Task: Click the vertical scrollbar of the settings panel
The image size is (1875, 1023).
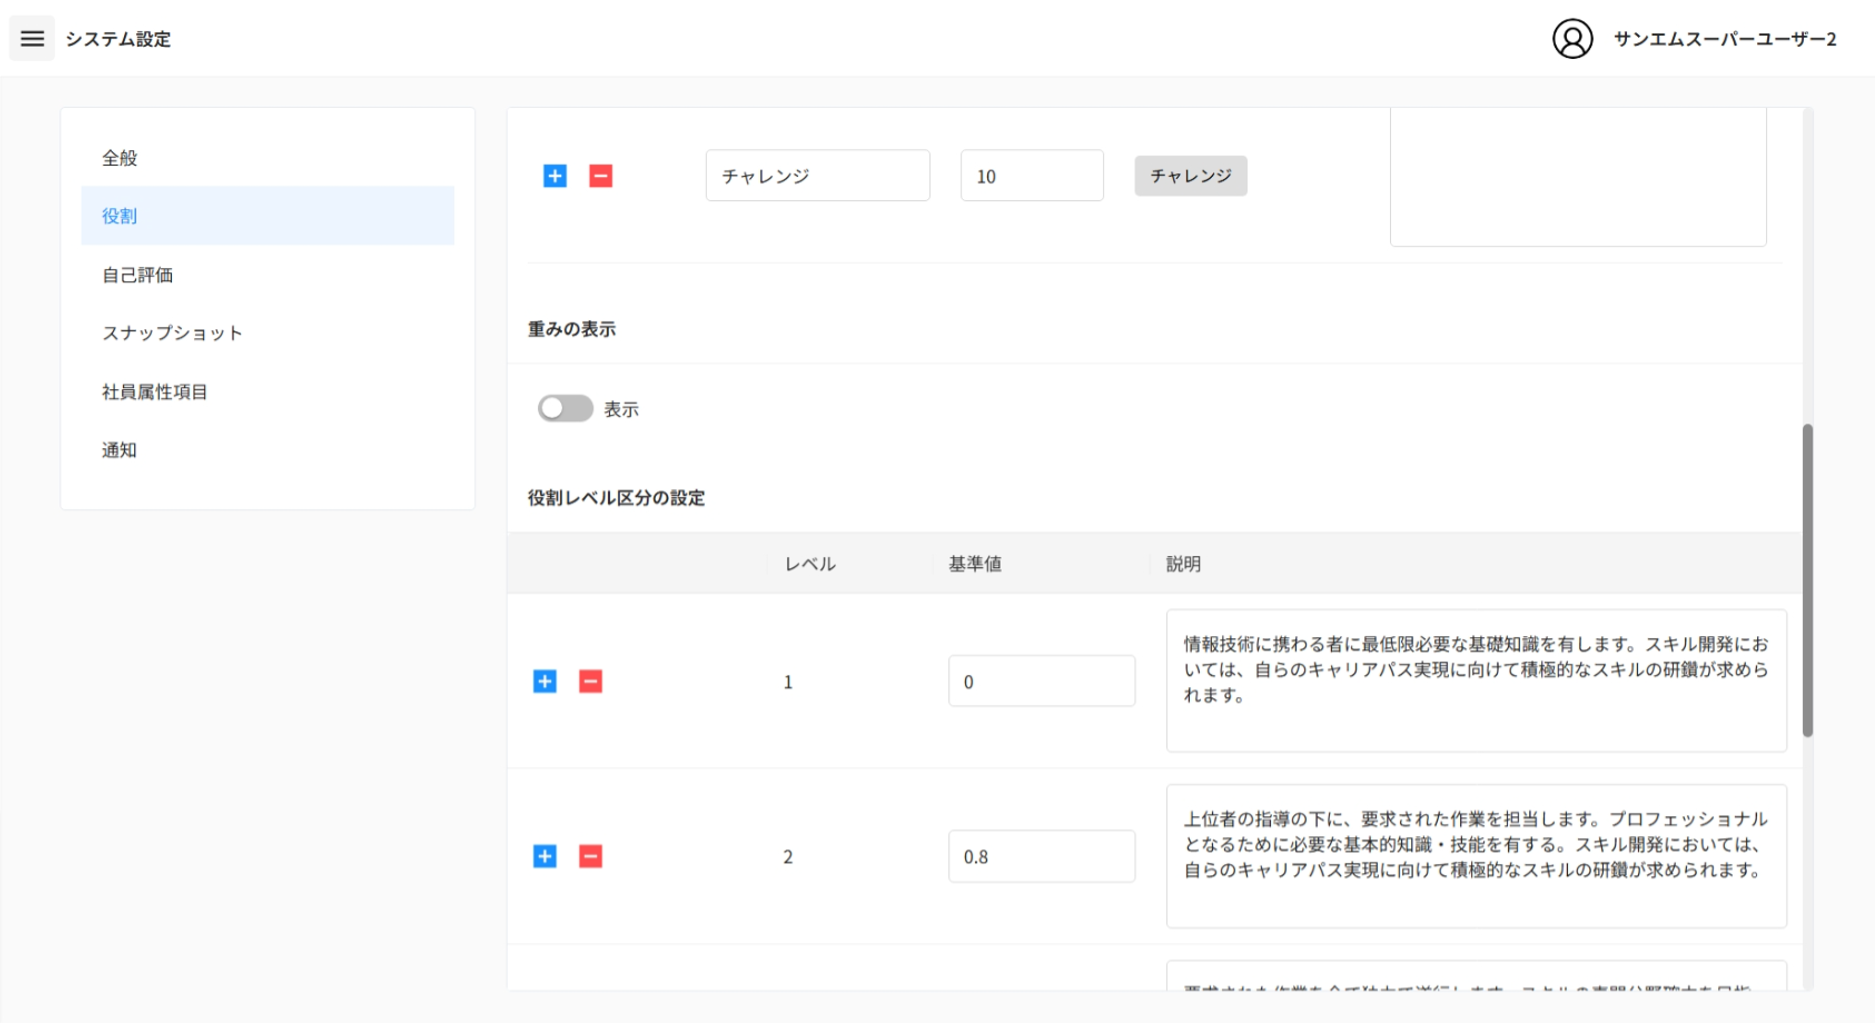Action: coord(1807,580)
